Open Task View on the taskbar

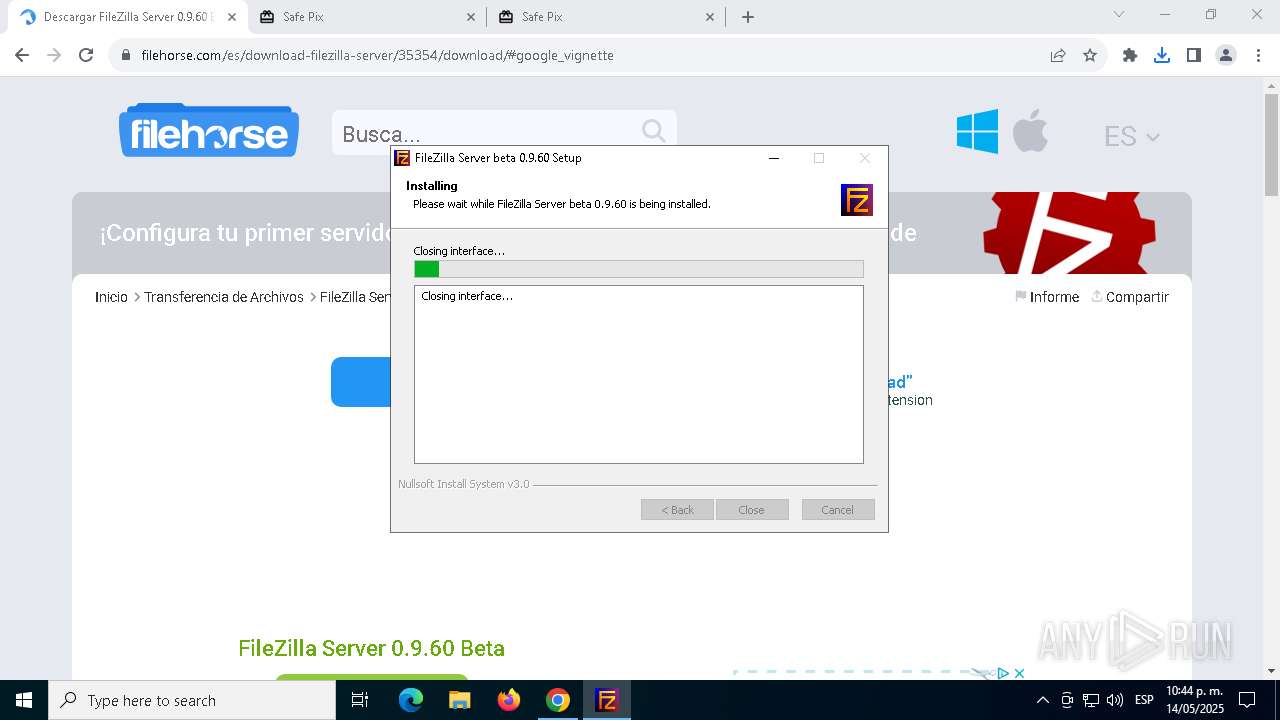point(360,700)
